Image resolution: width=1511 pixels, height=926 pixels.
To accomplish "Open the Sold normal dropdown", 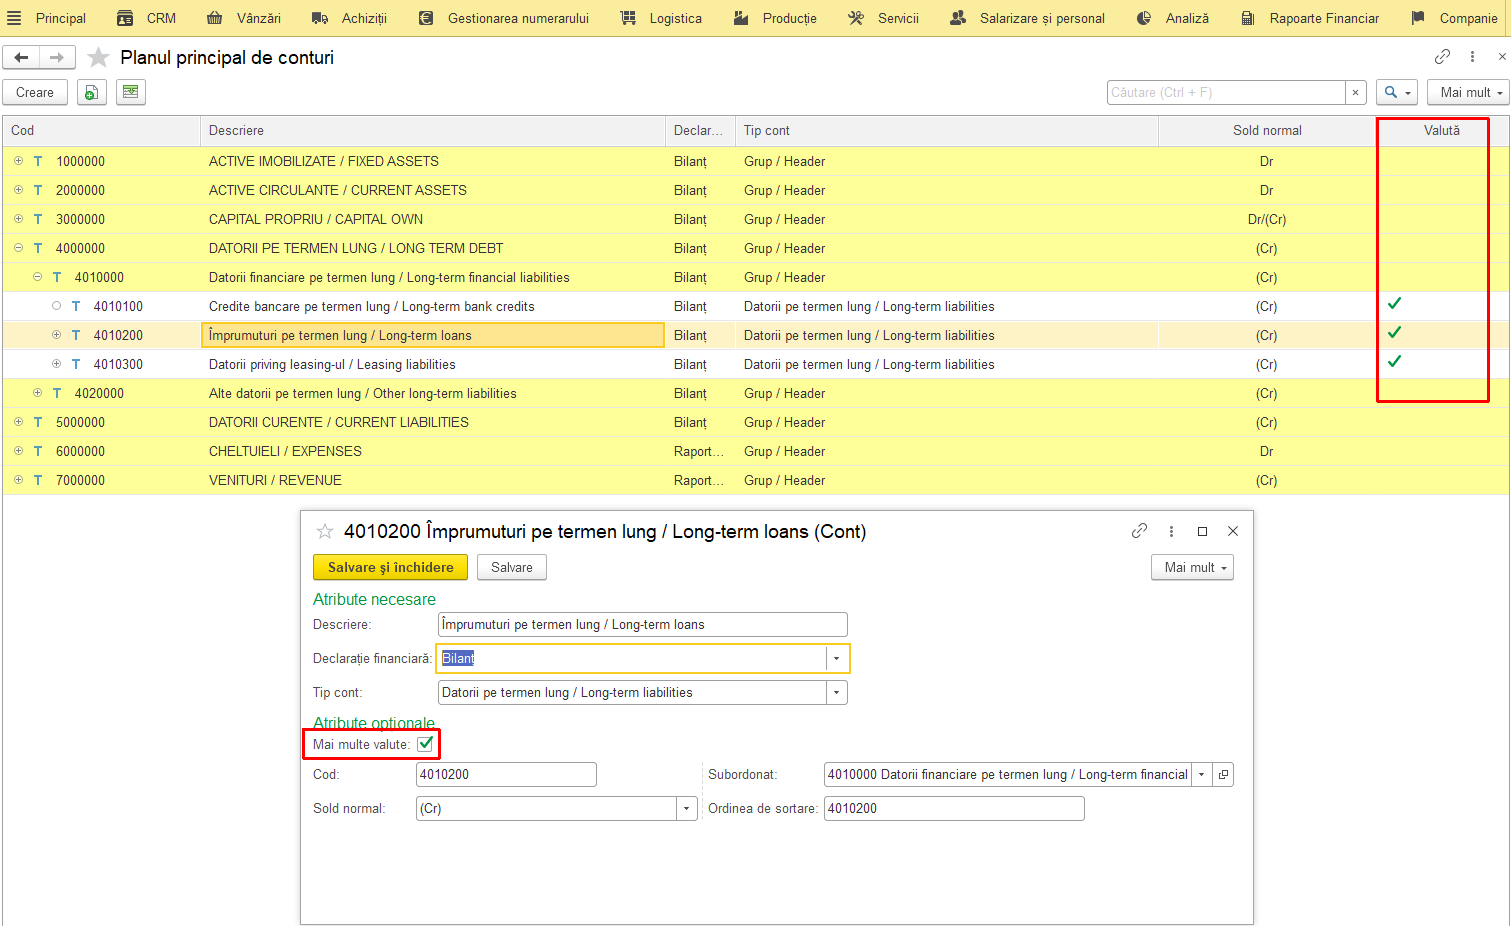I will [x=687, y=808].
